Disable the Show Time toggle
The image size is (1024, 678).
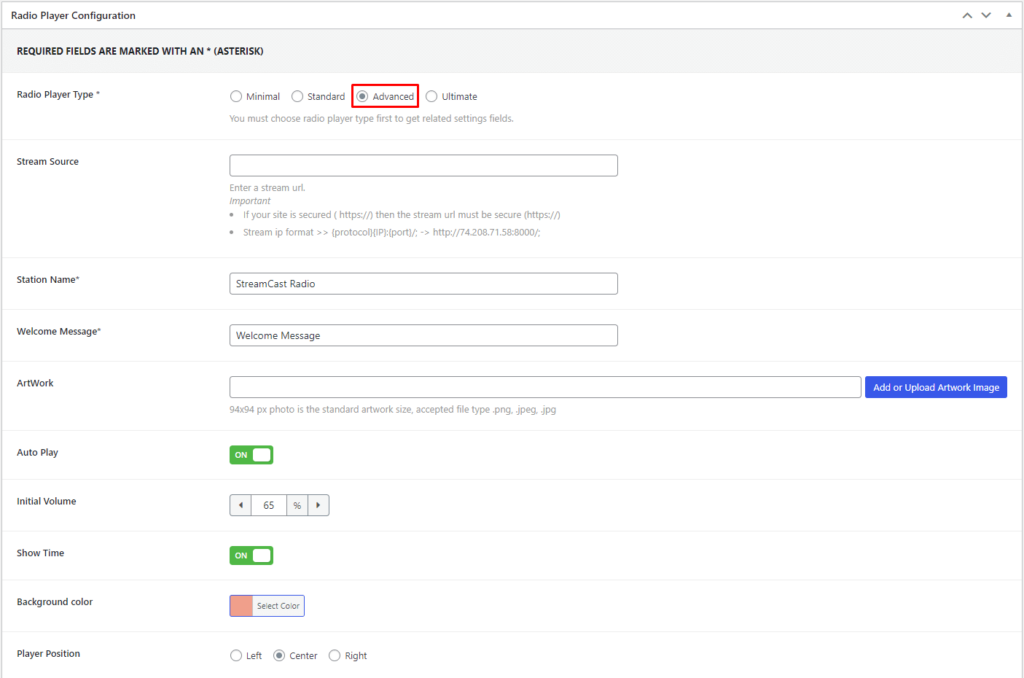click(x=250, y=555)
